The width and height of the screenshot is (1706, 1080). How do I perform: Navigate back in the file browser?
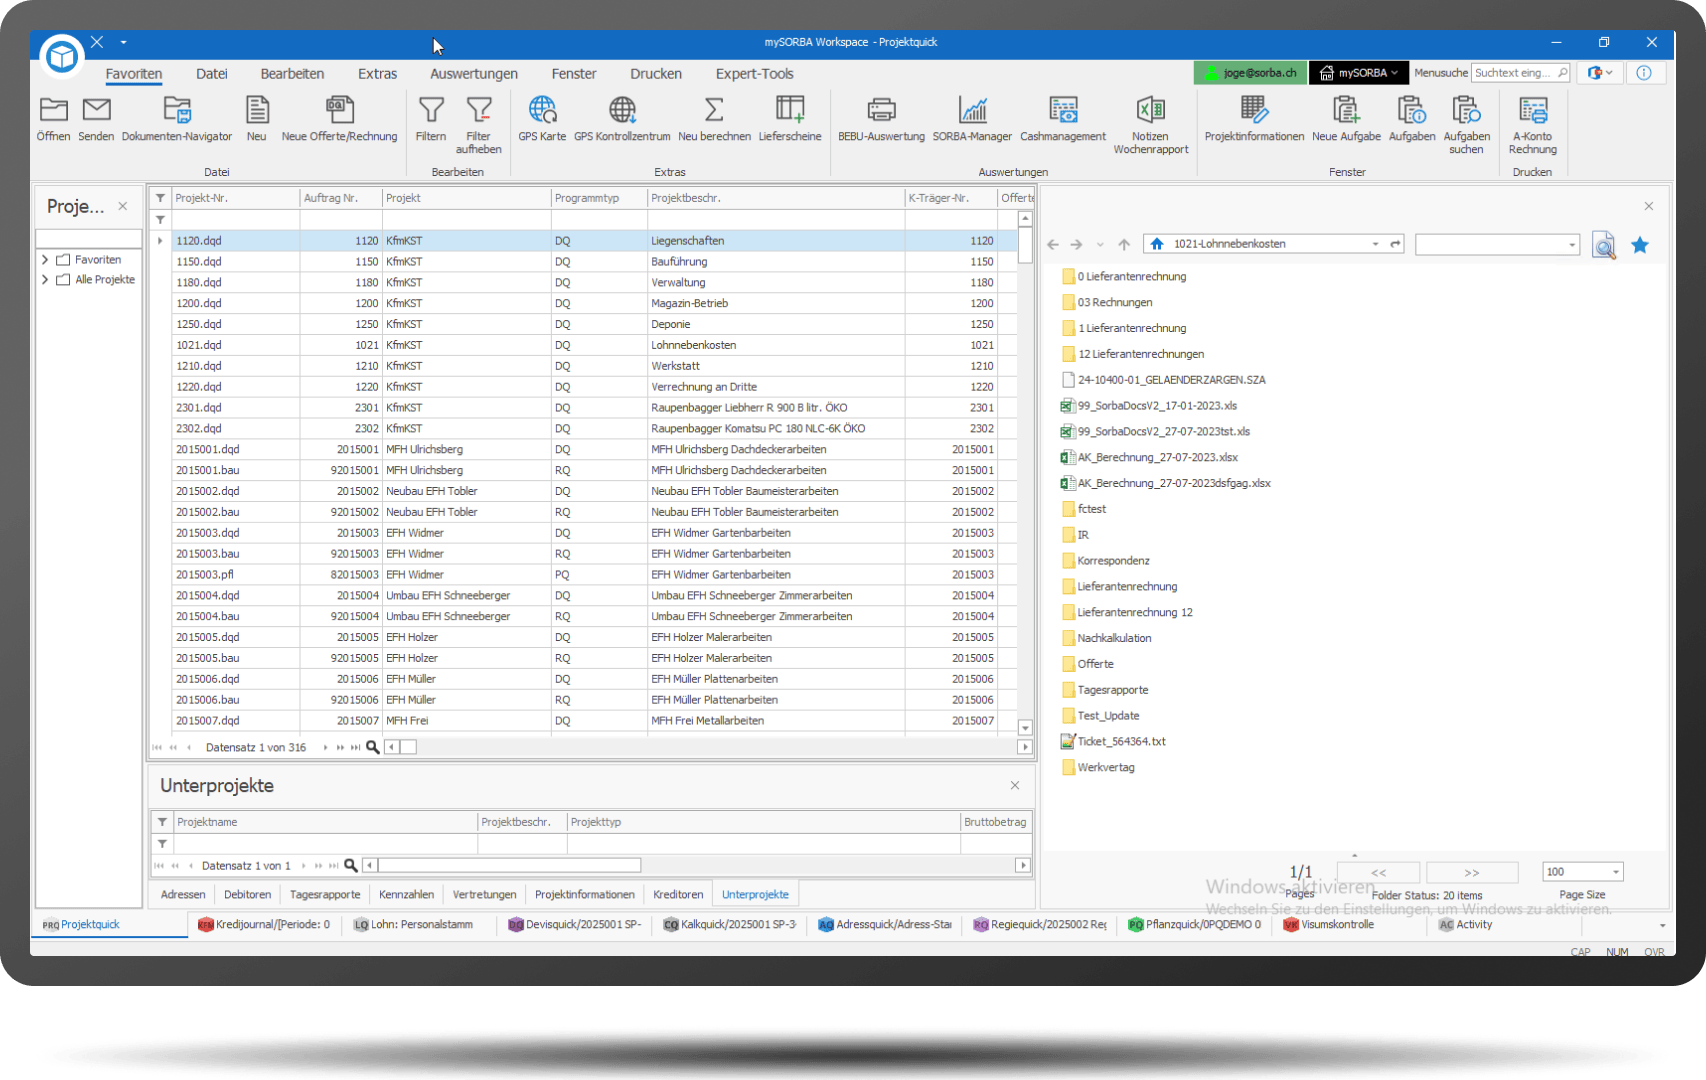[x=1053, y=244]
